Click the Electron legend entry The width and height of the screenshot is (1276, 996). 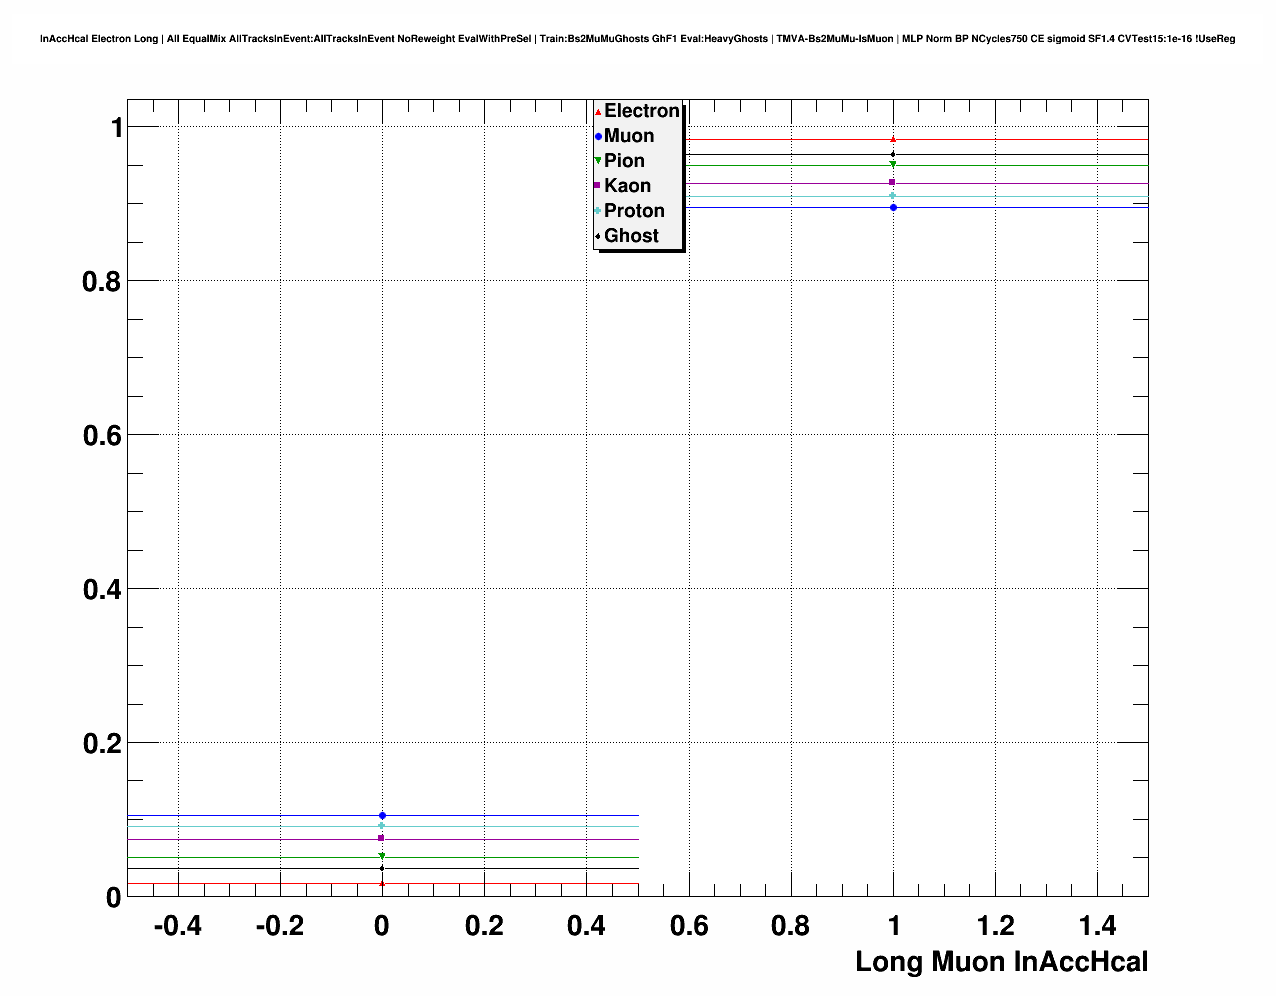tap(637, 111)
